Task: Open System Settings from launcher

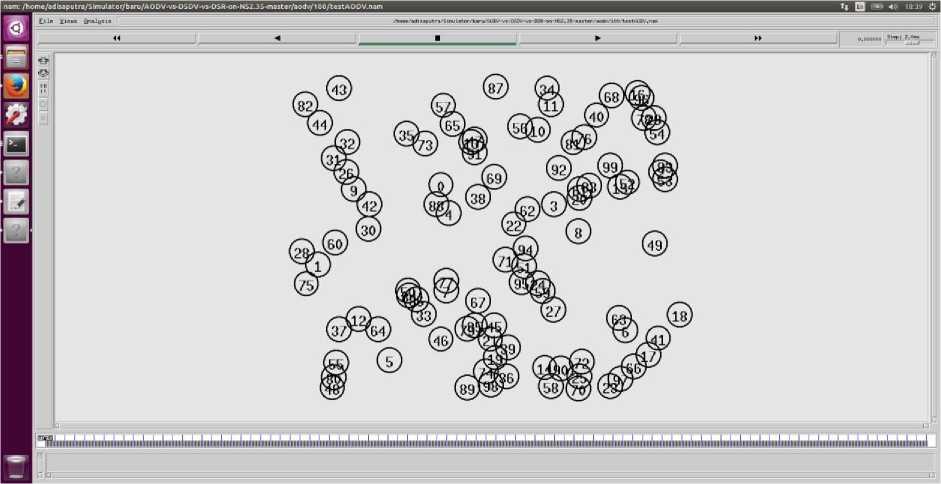Action: click(16, 115)
